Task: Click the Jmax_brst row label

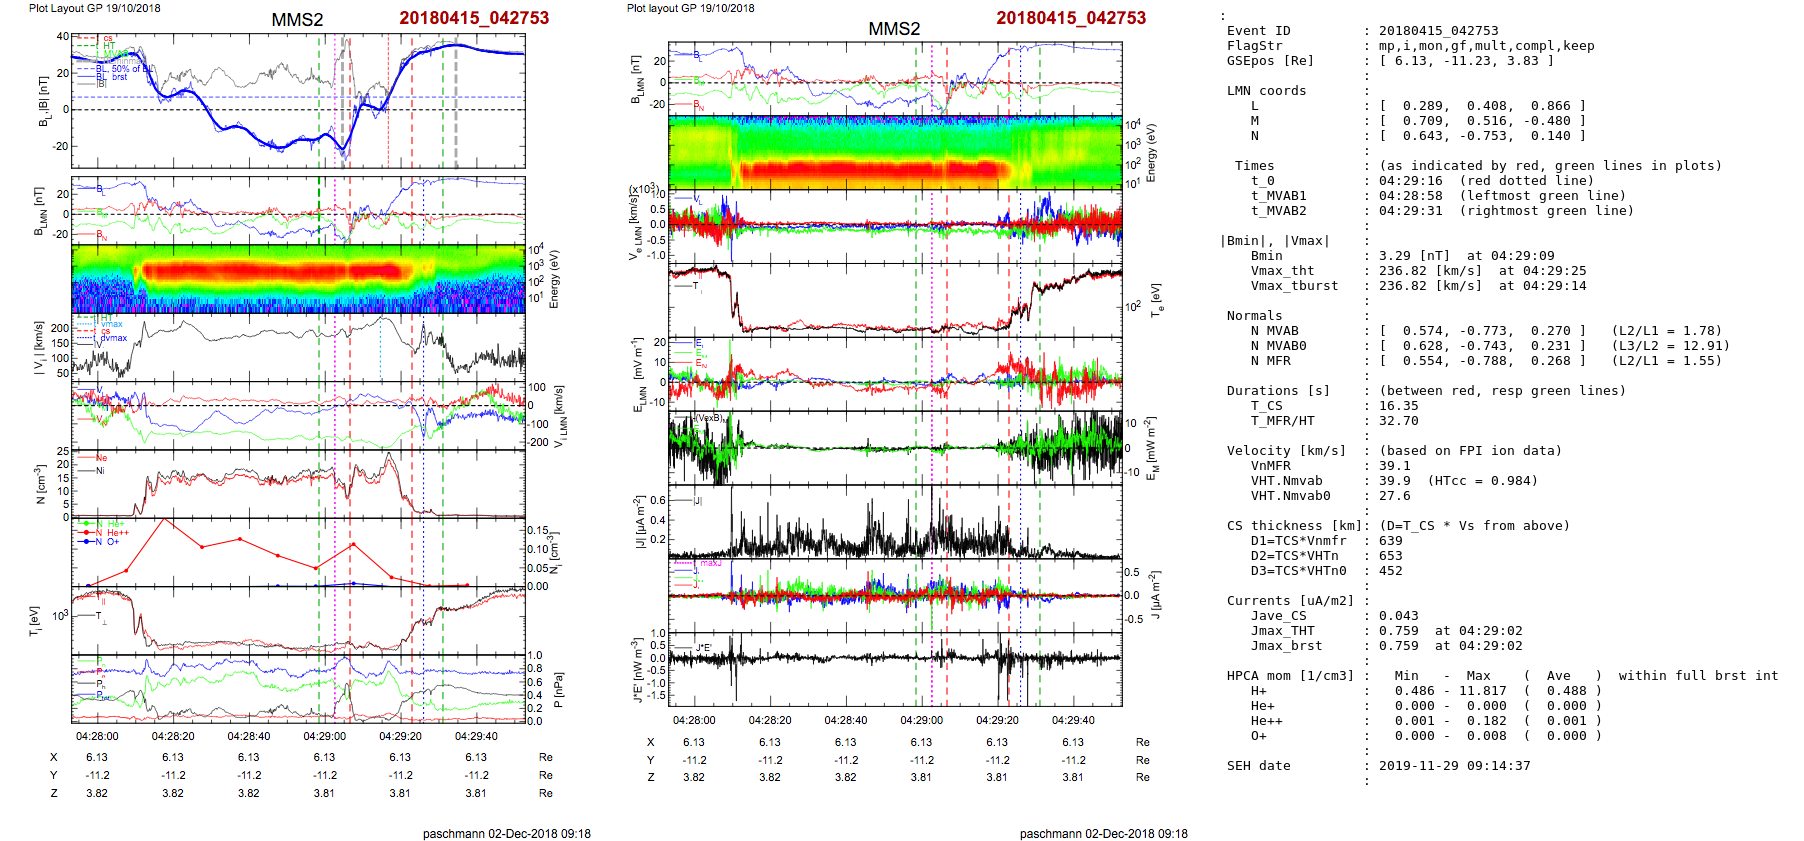Action: click(x=1286, y=646)
